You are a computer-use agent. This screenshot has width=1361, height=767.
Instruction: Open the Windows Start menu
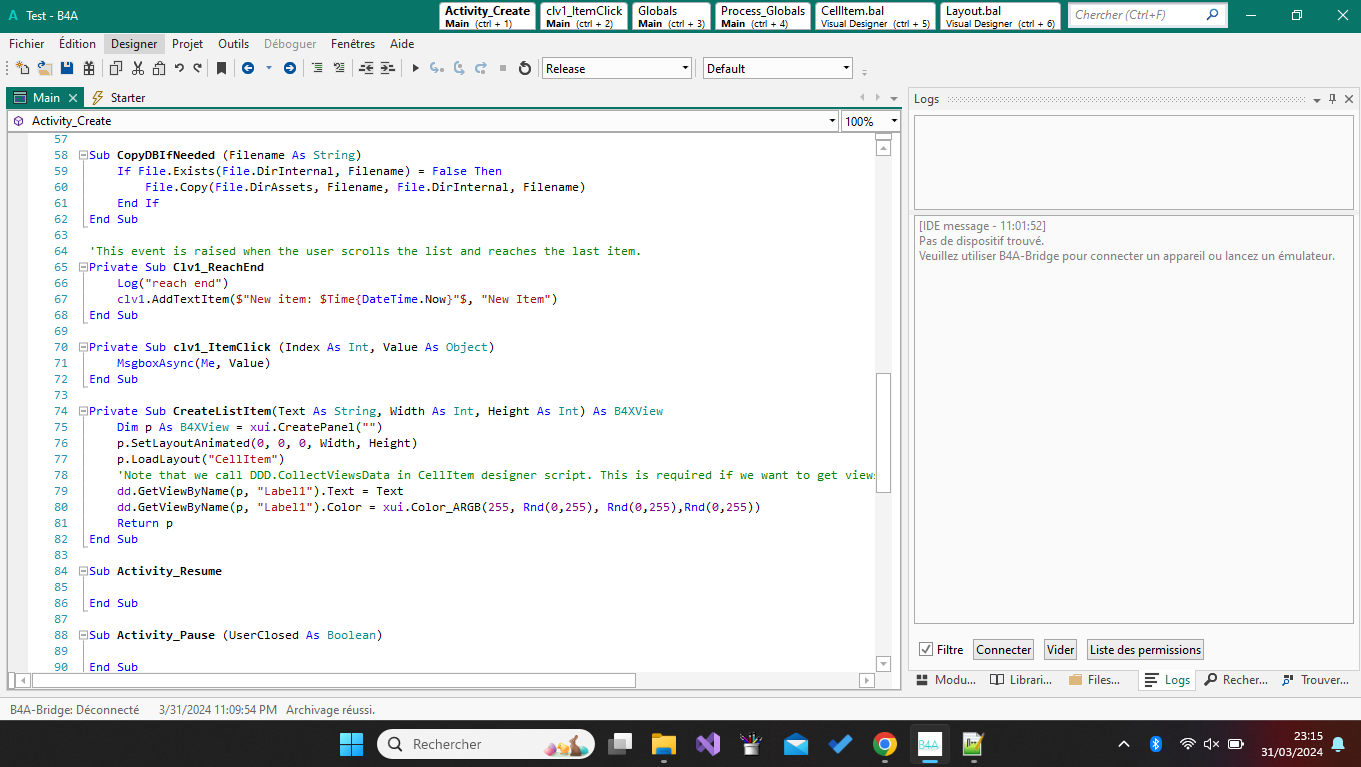point(352,744)
